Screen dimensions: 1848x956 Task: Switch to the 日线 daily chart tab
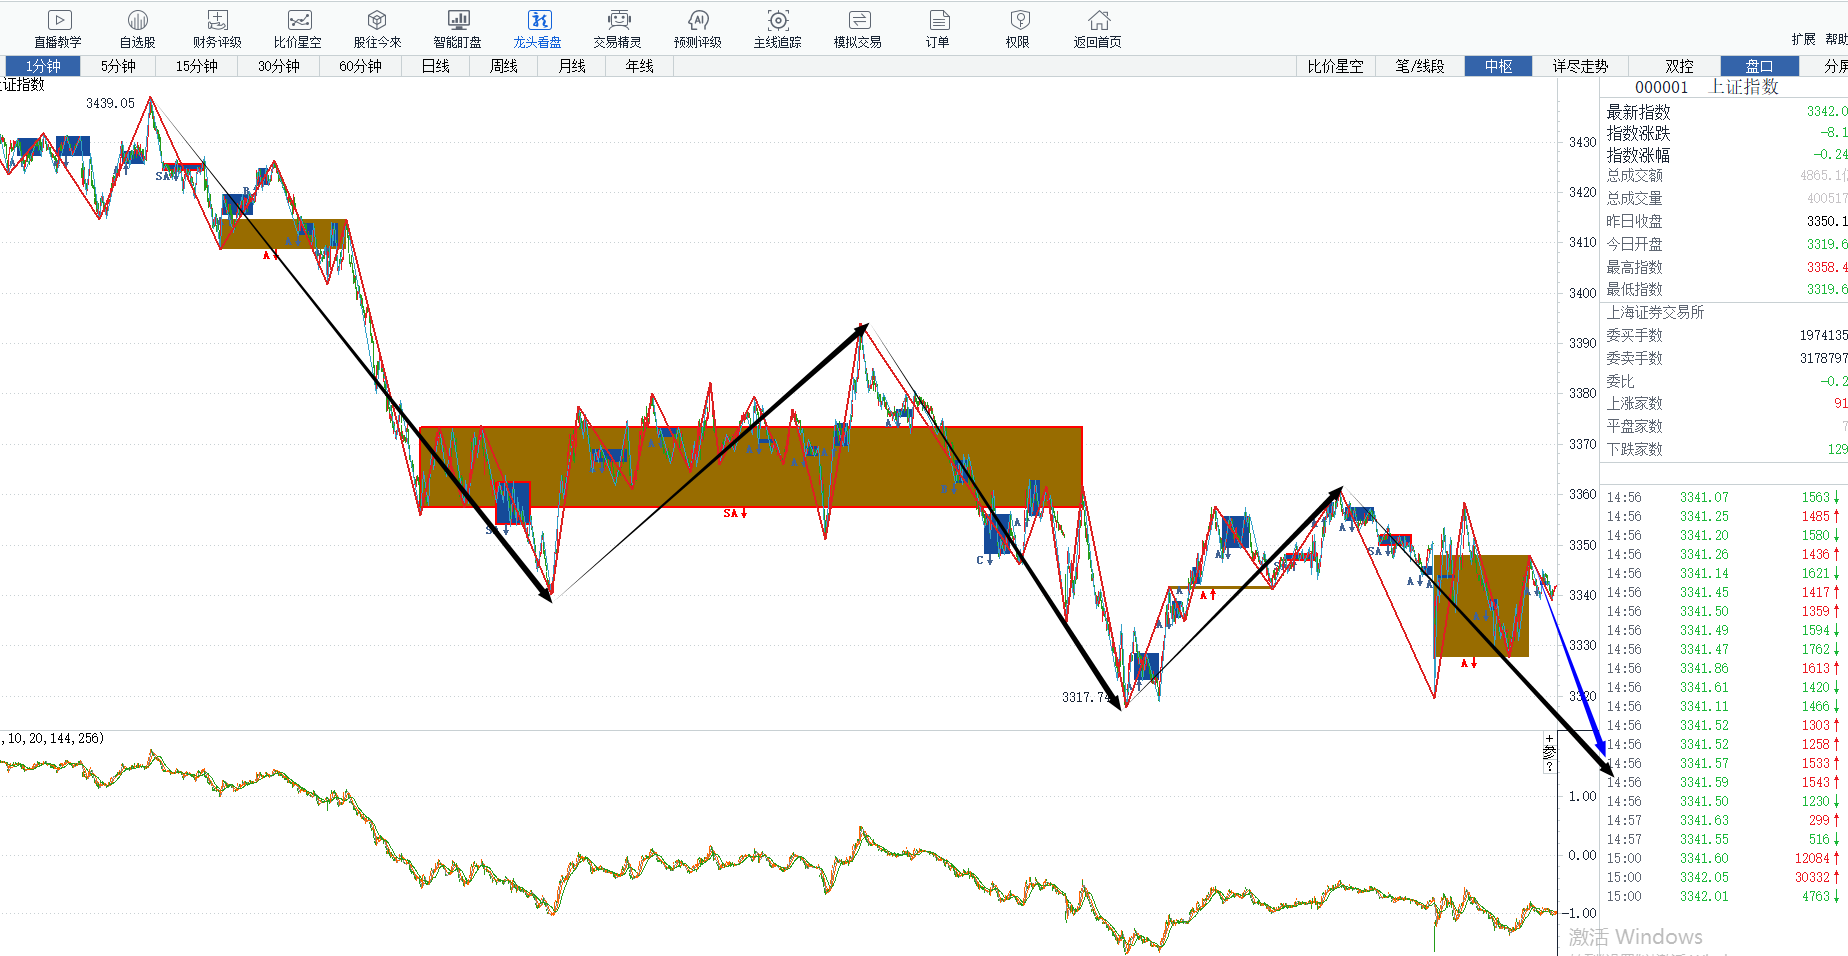pos(435,66)
